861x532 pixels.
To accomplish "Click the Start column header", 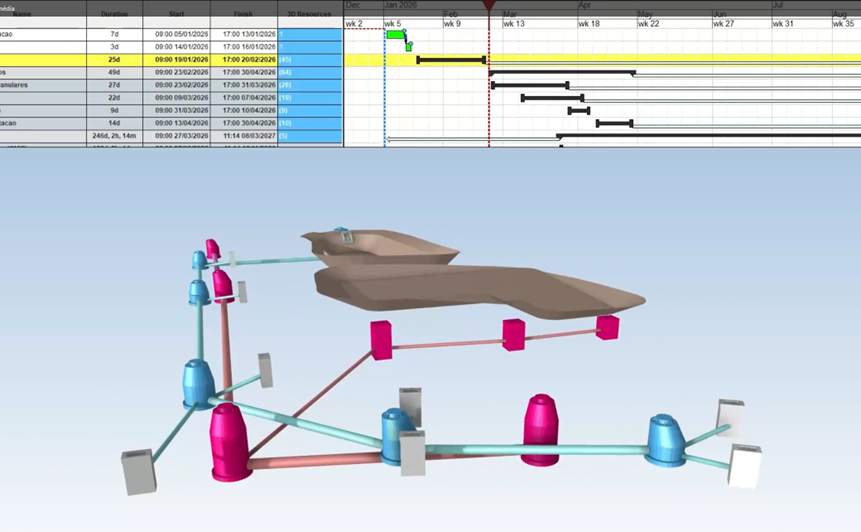I will pyautogui.click(x=176, y=14).
